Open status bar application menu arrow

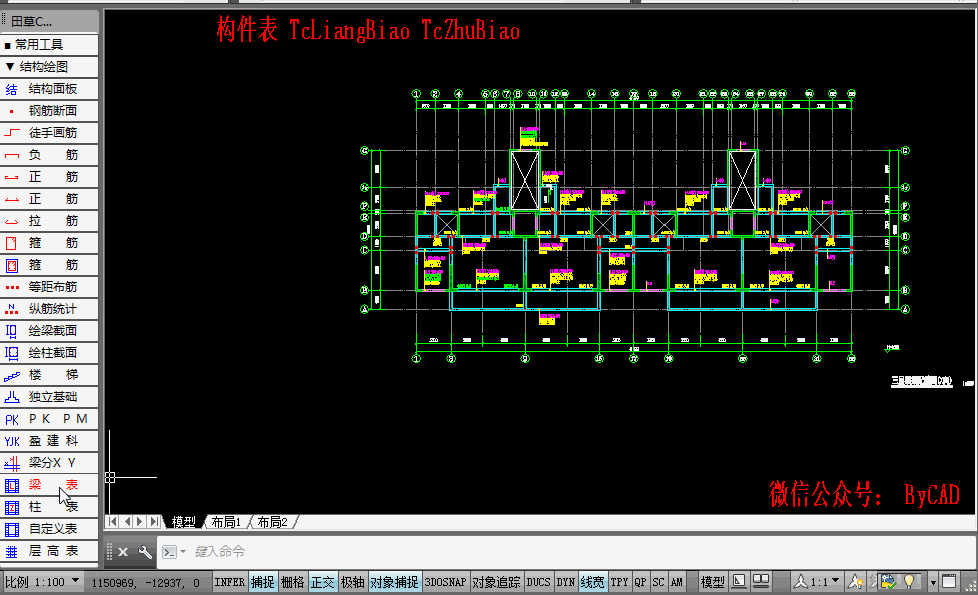click(x=933, y=583)
